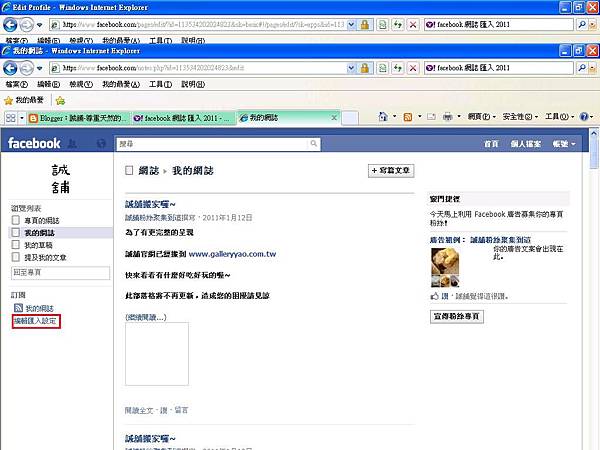
Task: Open the 工具(O) command bar menu
Action: tap(559, 116)
